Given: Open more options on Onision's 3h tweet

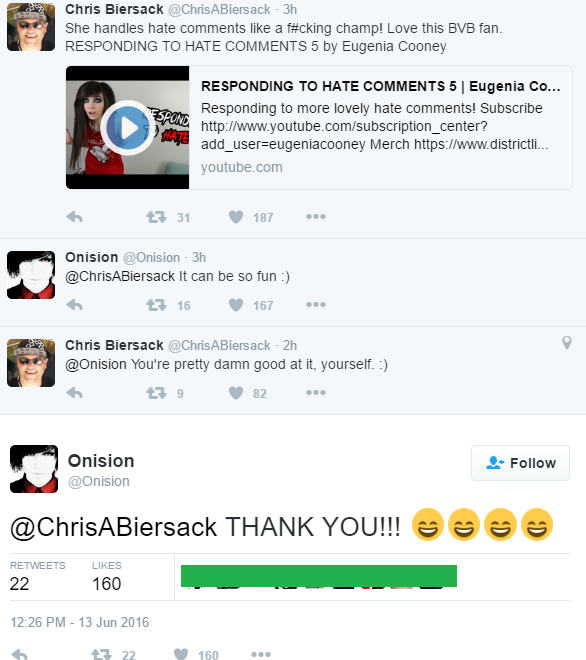Looking at the screenshot, I should (x=316, y=304).
